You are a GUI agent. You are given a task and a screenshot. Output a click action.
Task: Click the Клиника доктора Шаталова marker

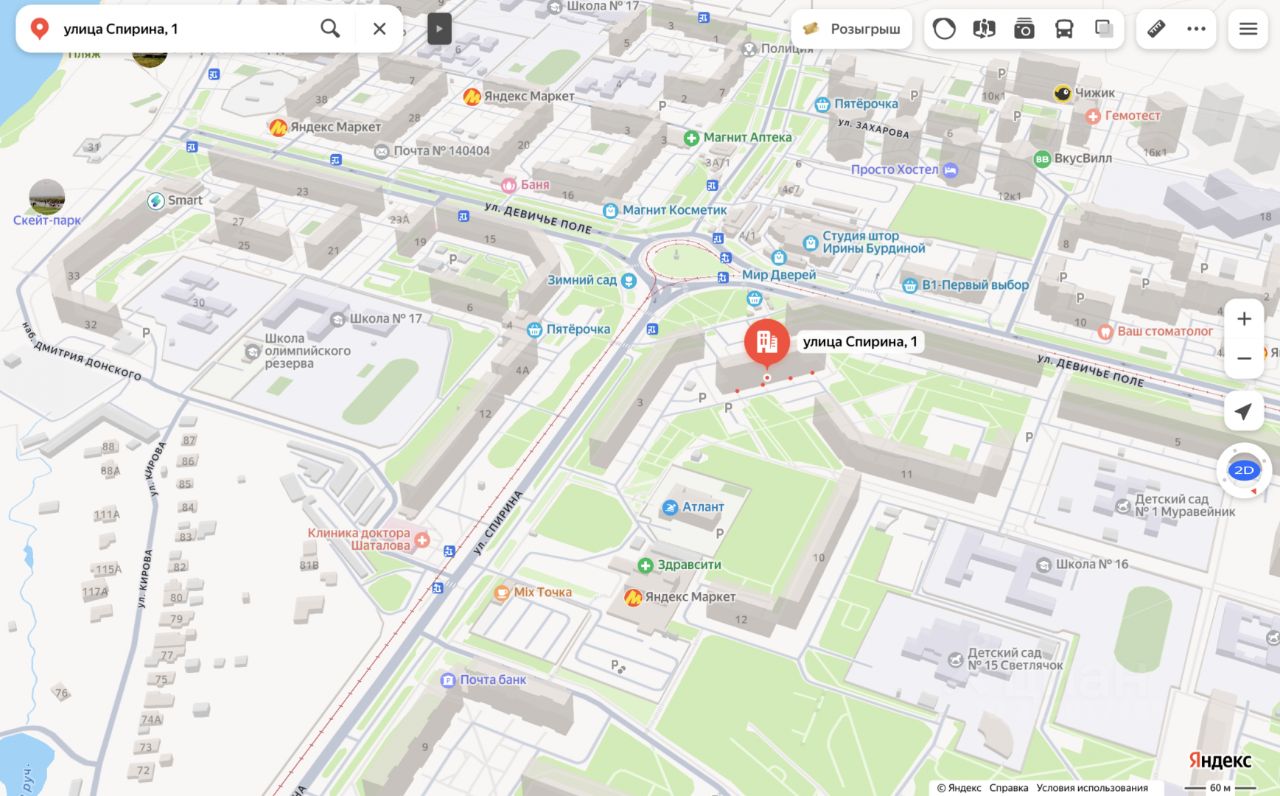coord(422,540)
